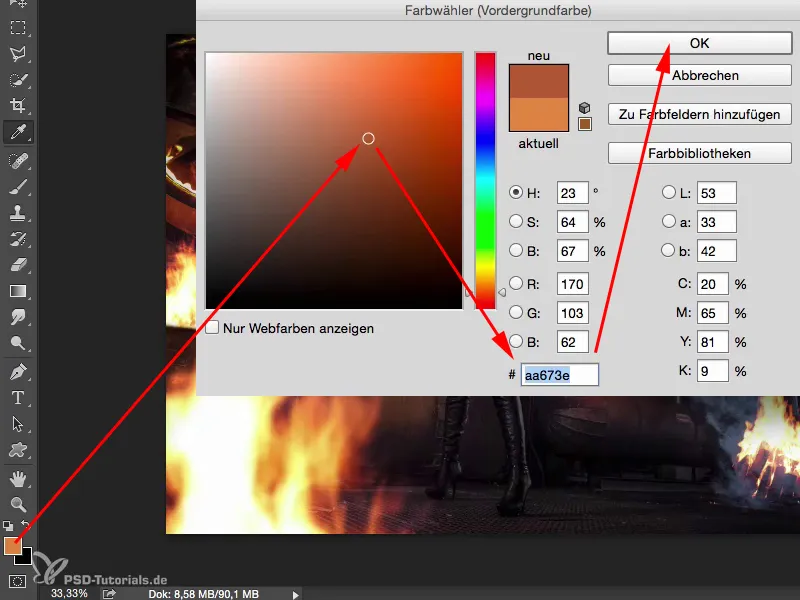Click the K black field showing 9
Viewport: 800px width, 600px height.
(x=713, y=371)
